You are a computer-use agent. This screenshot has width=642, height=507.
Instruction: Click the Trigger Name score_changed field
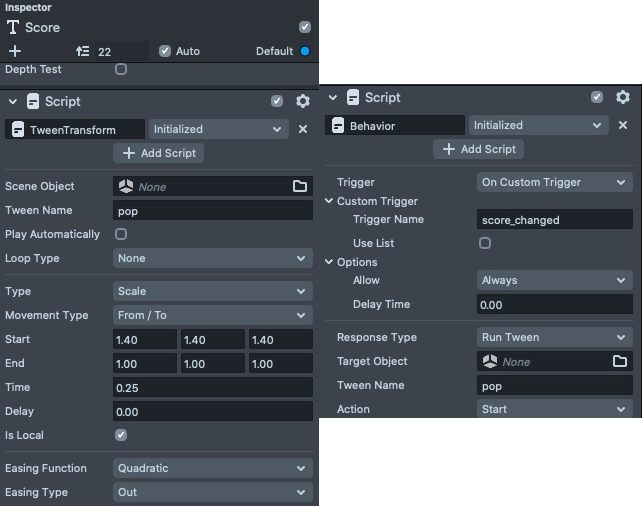[x=554, y=219]
